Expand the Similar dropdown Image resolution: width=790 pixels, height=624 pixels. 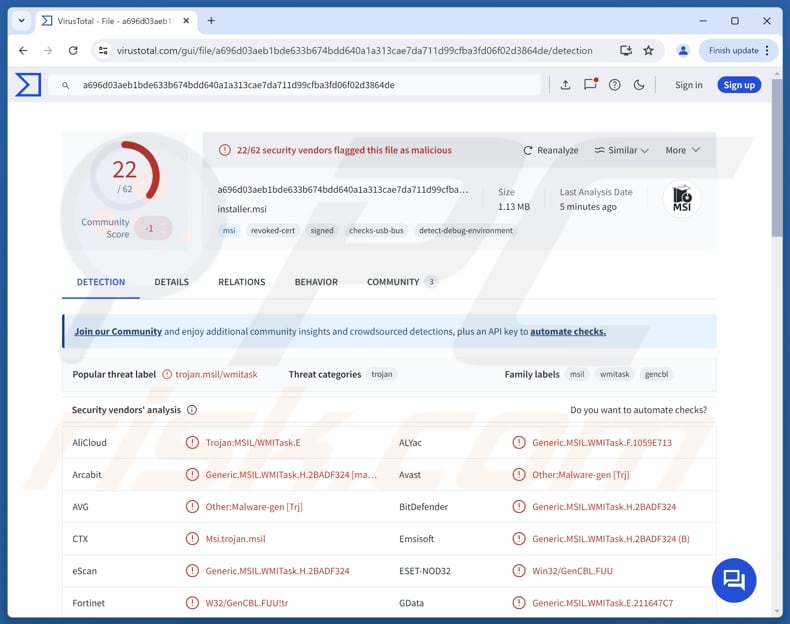[621, 150]
